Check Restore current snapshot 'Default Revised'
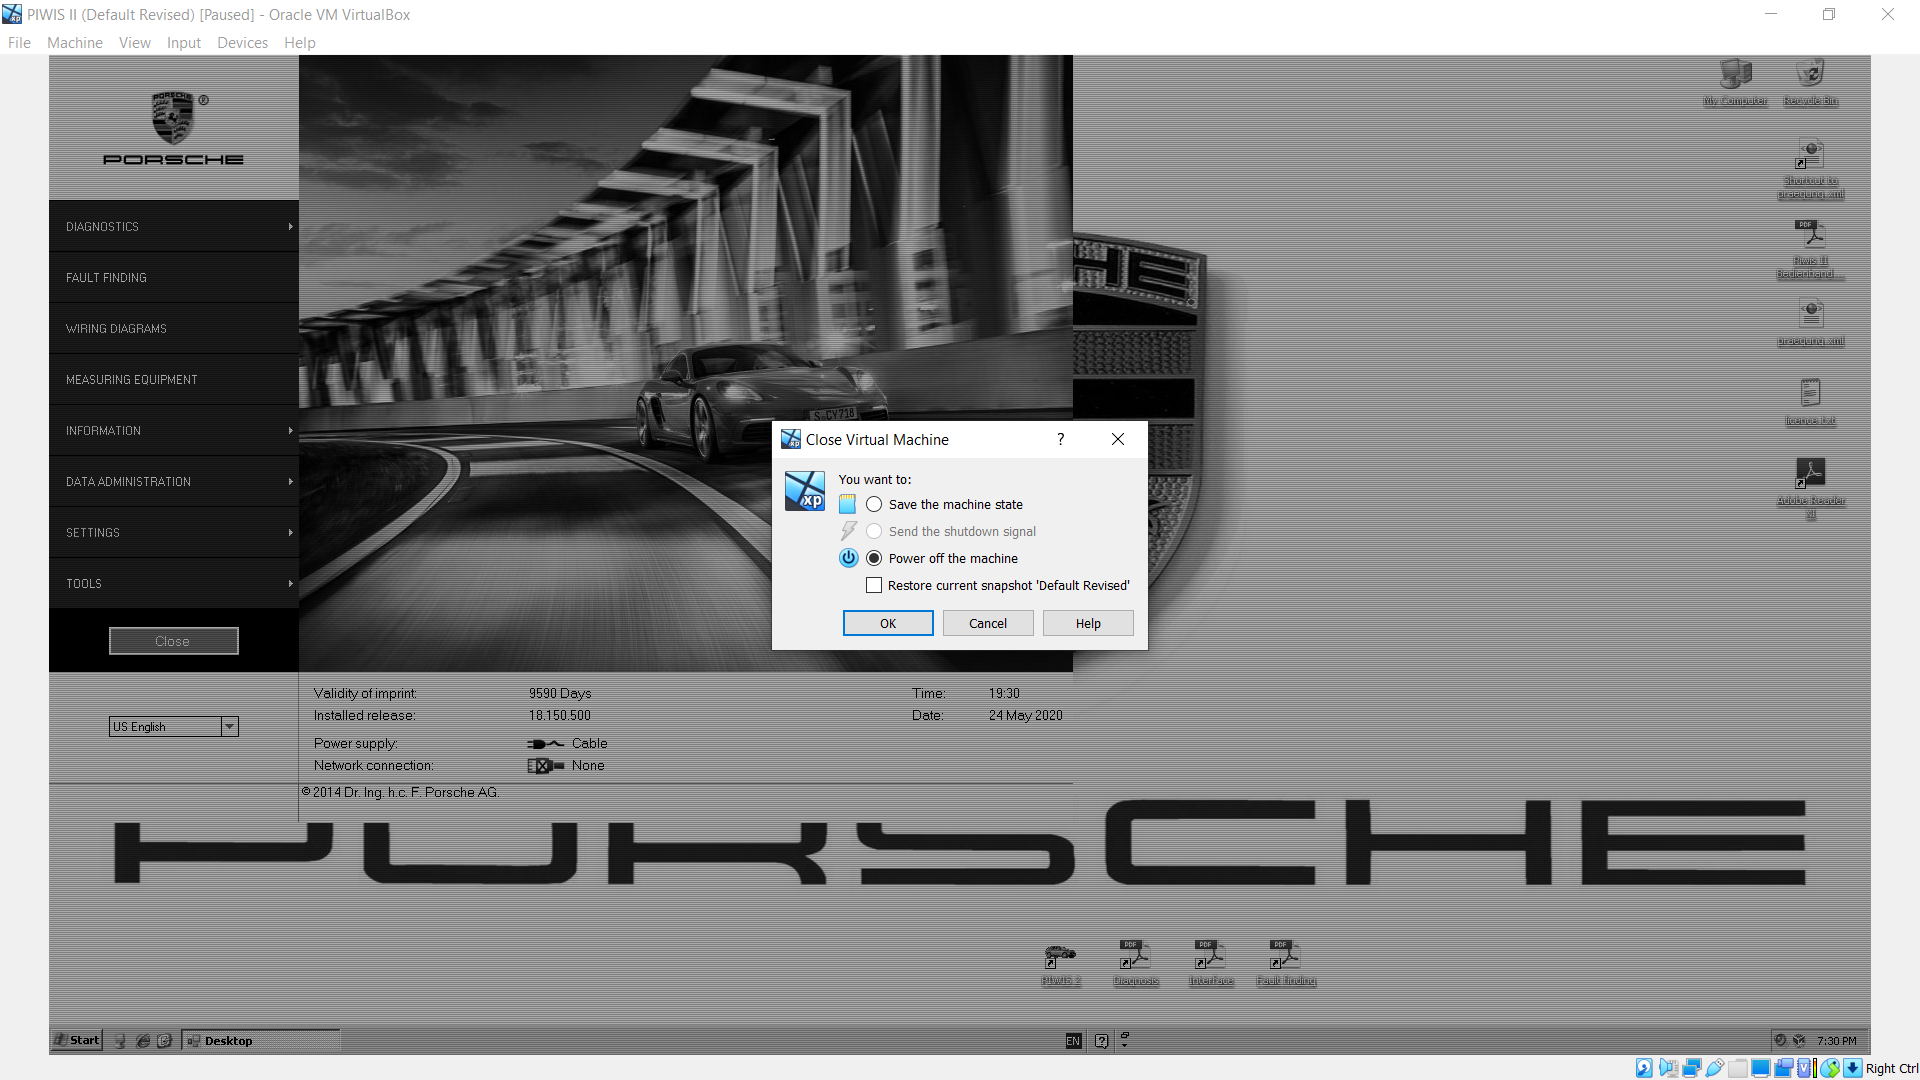The width and height of the screenshot is (1920, 1080). (x=874, y=585)
